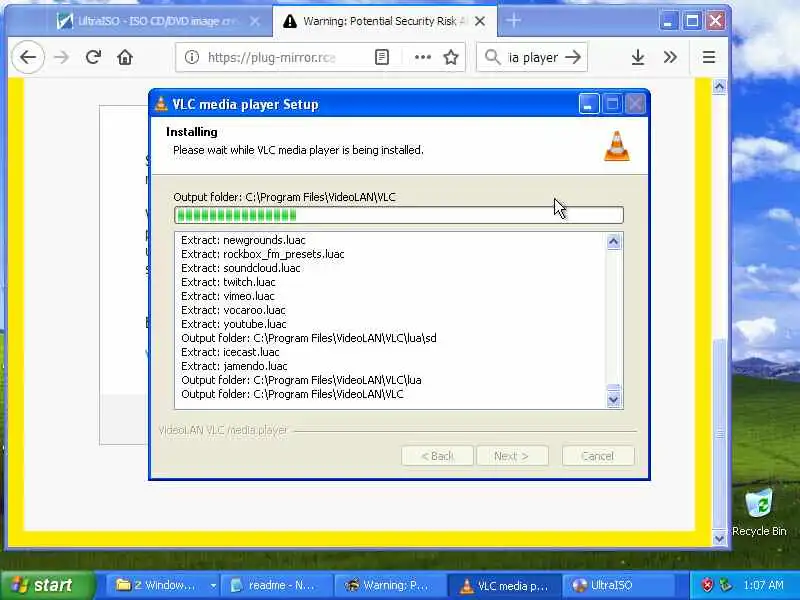Reload the page with the refresh icon
The width and height of the screenshot is (800, 600).
[93, 57]
